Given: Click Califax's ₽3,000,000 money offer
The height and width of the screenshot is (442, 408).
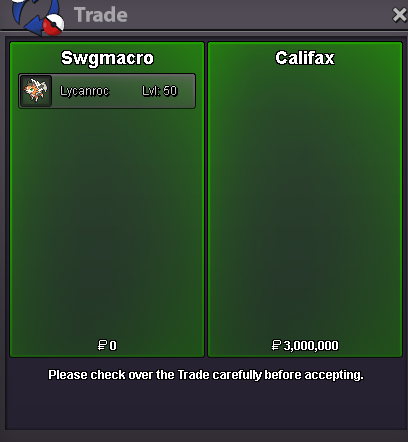Looking at the screenshot, I should click(305, 345).
